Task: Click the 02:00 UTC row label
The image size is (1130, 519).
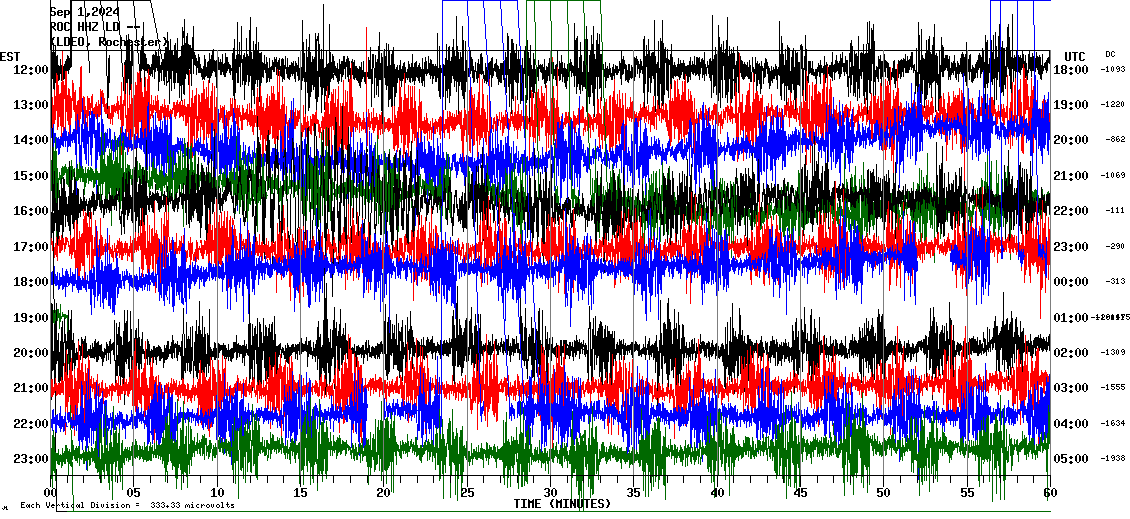Action: pos(1071,353)
